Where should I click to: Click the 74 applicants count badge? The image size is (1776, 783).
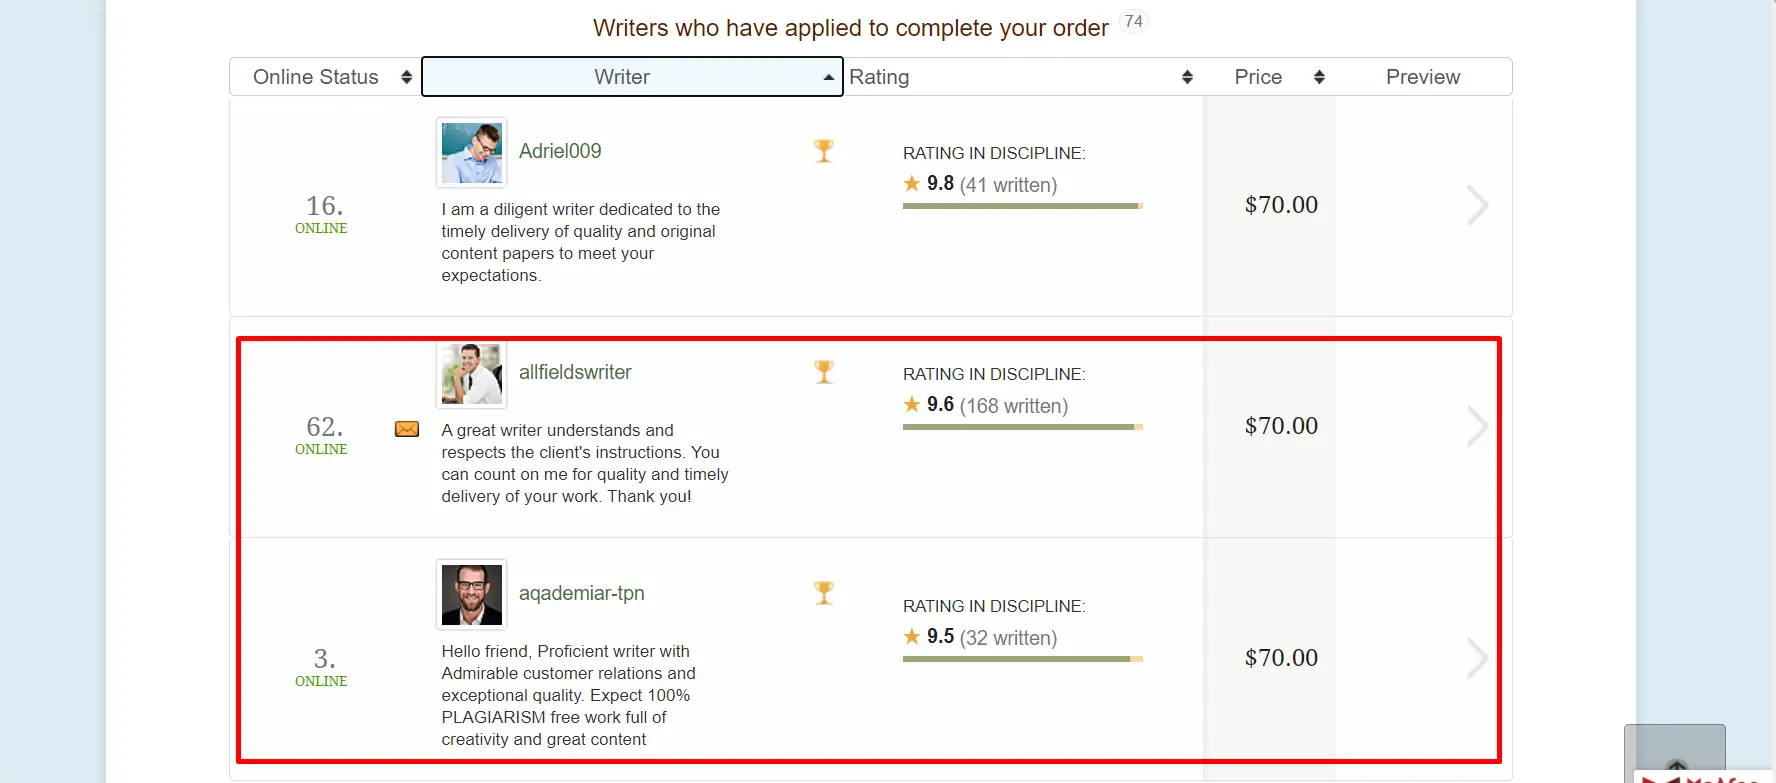point(1133,22)
